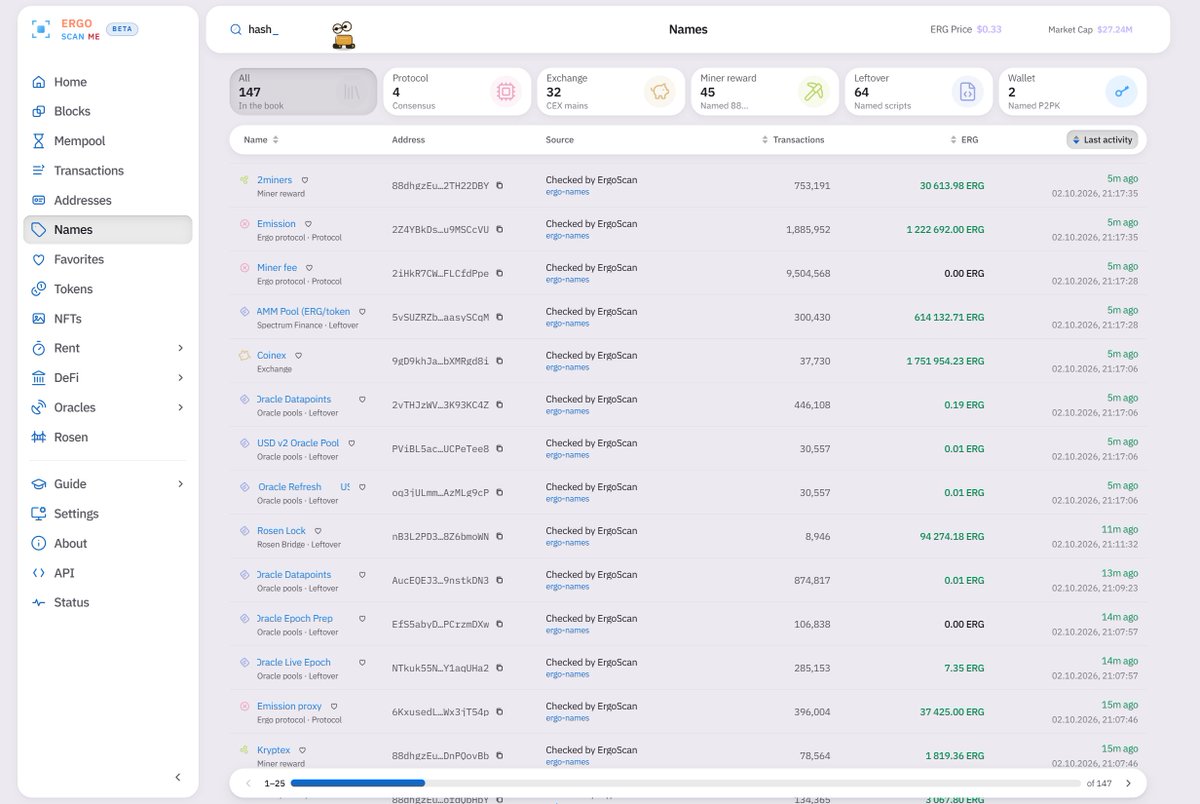Image resolution: width=1200 pixels, height=804 pixels.
Task: Copy the USD v2 Oracle Pool address
Action: tap(500, 449)
